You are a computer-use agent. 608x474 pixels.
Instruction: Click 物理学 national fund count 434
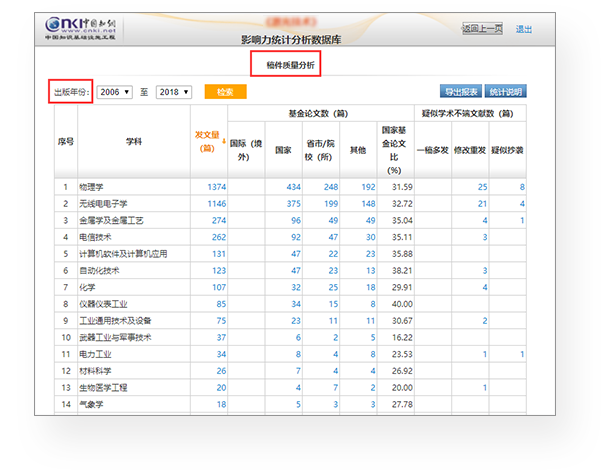click(x=294, y=187)
